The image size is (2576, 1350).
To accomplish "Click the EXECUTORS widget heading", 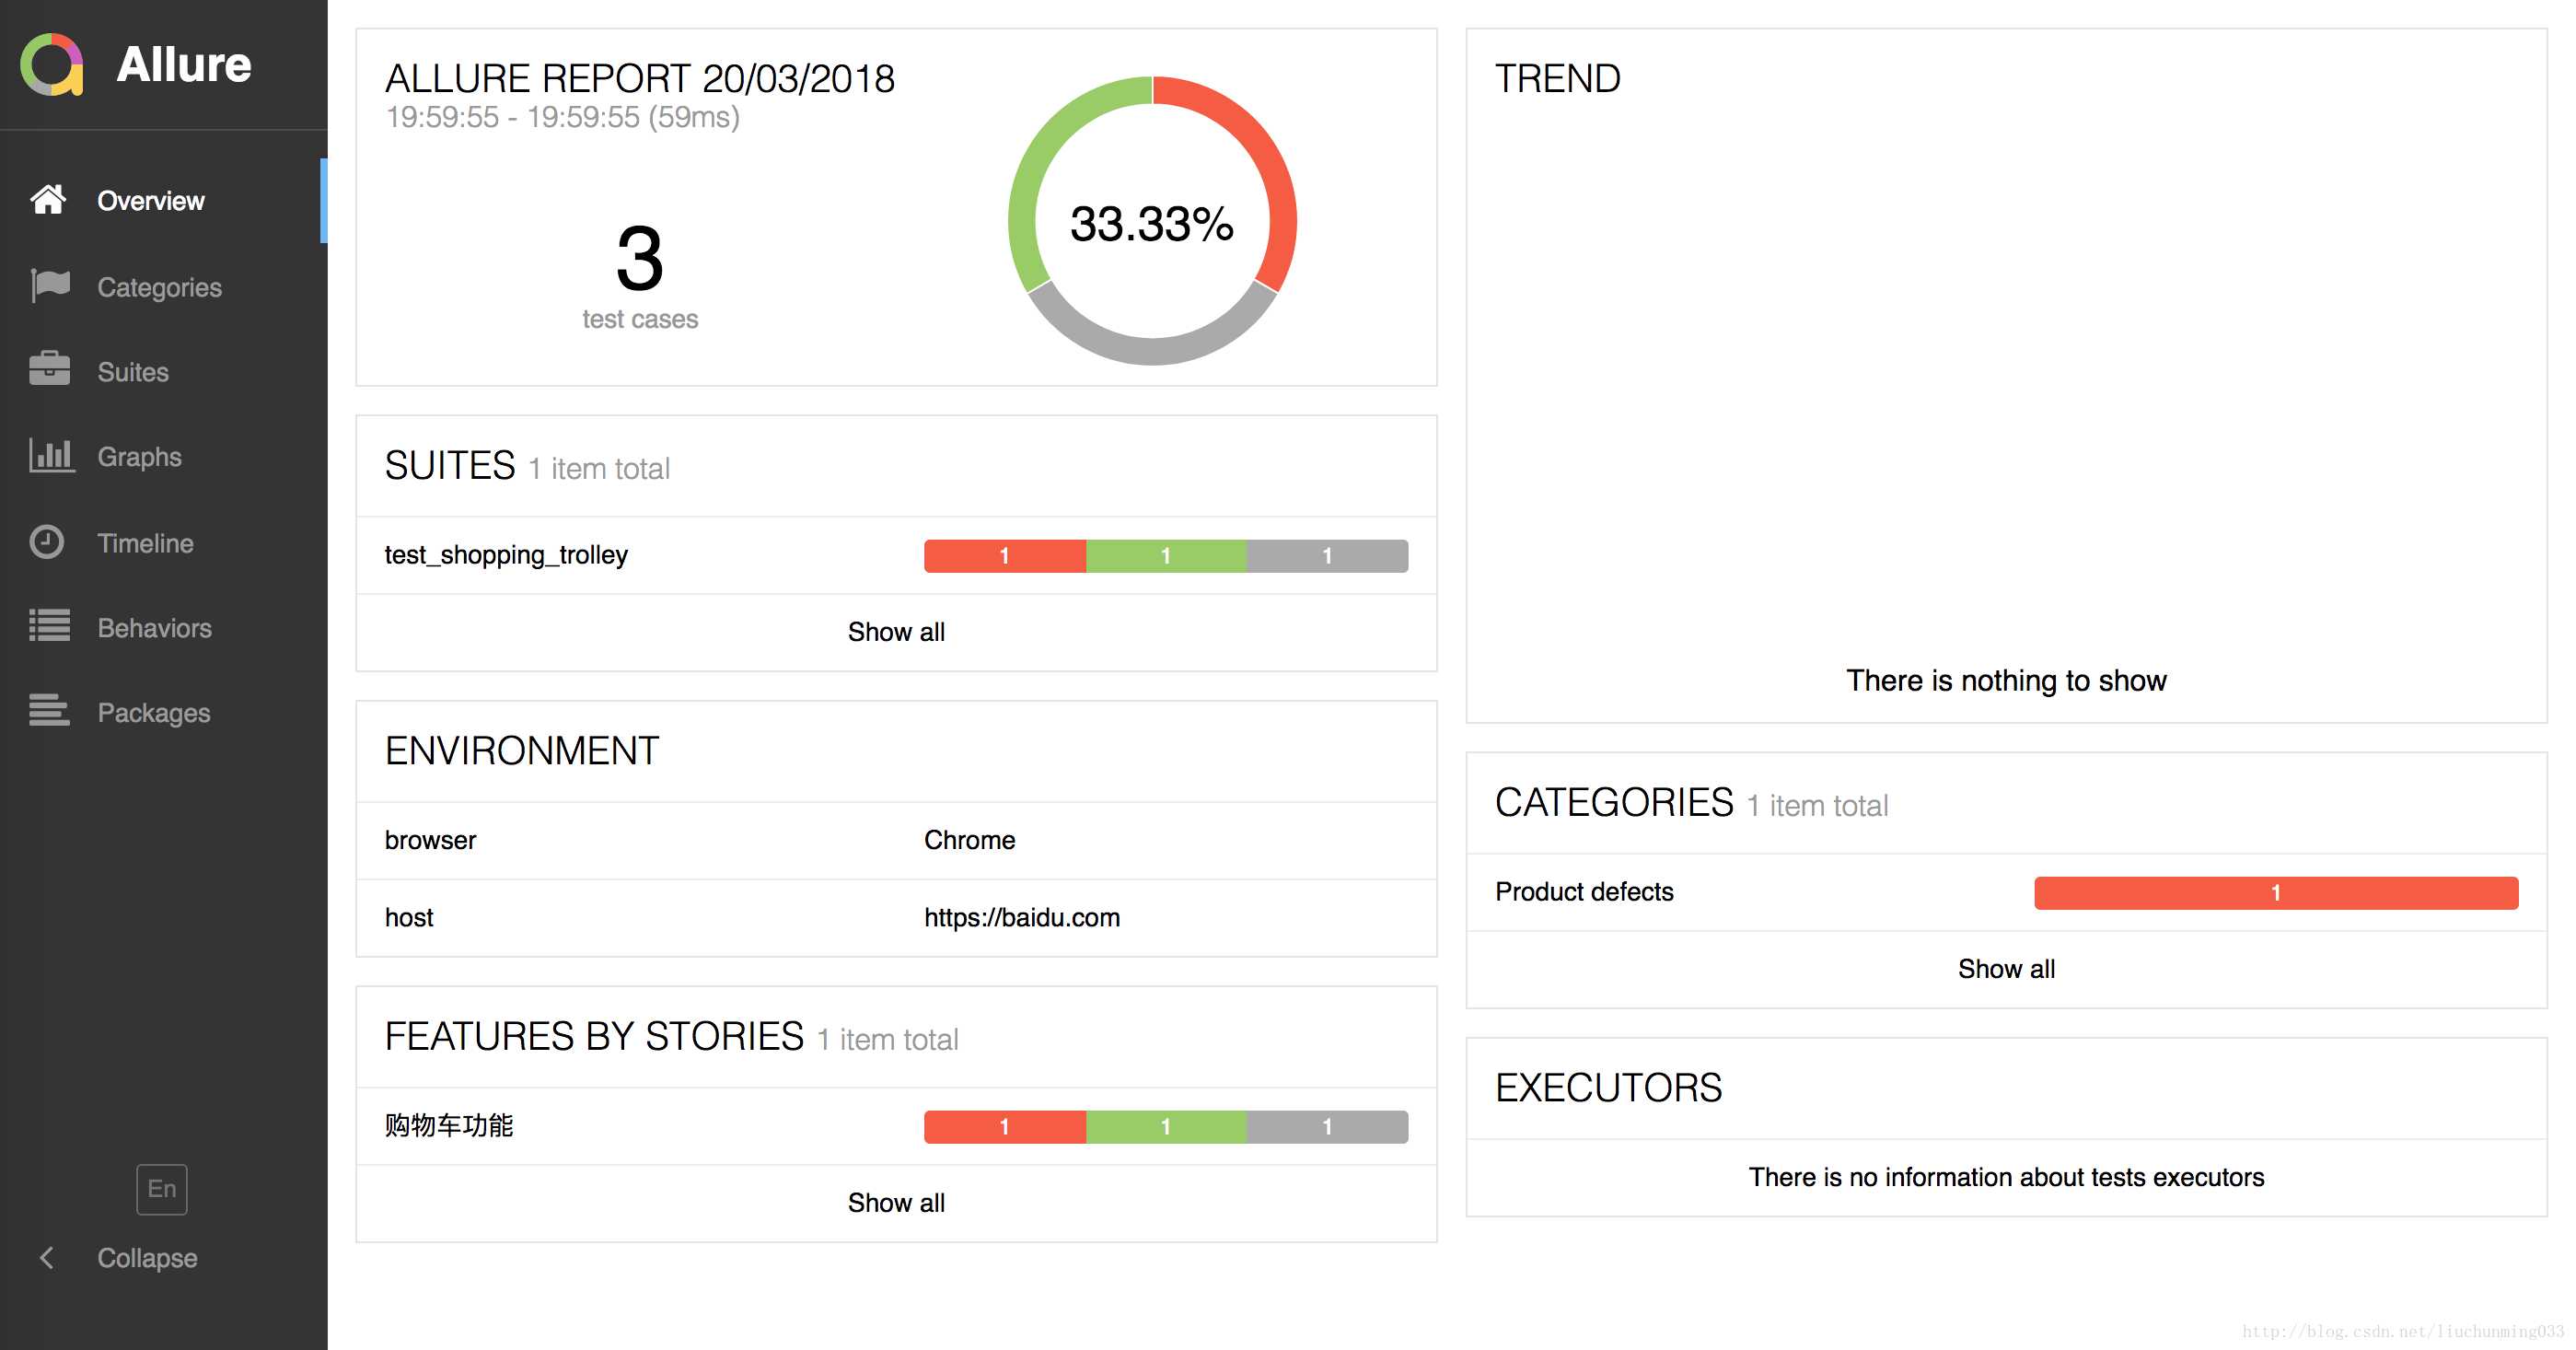I will [x=1608, y=1087].
